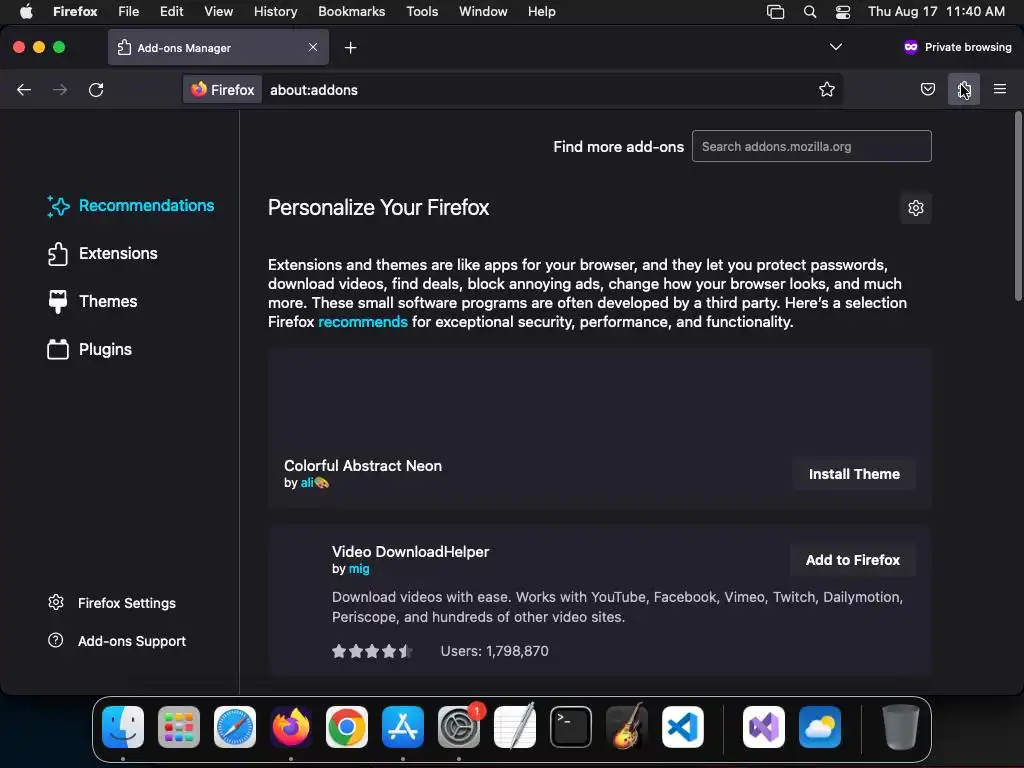Image resolution: width=1024 pixels, height=768 pixels.
Task: Click the page vertical scrollbar
Action: (x=1017, y=206)
